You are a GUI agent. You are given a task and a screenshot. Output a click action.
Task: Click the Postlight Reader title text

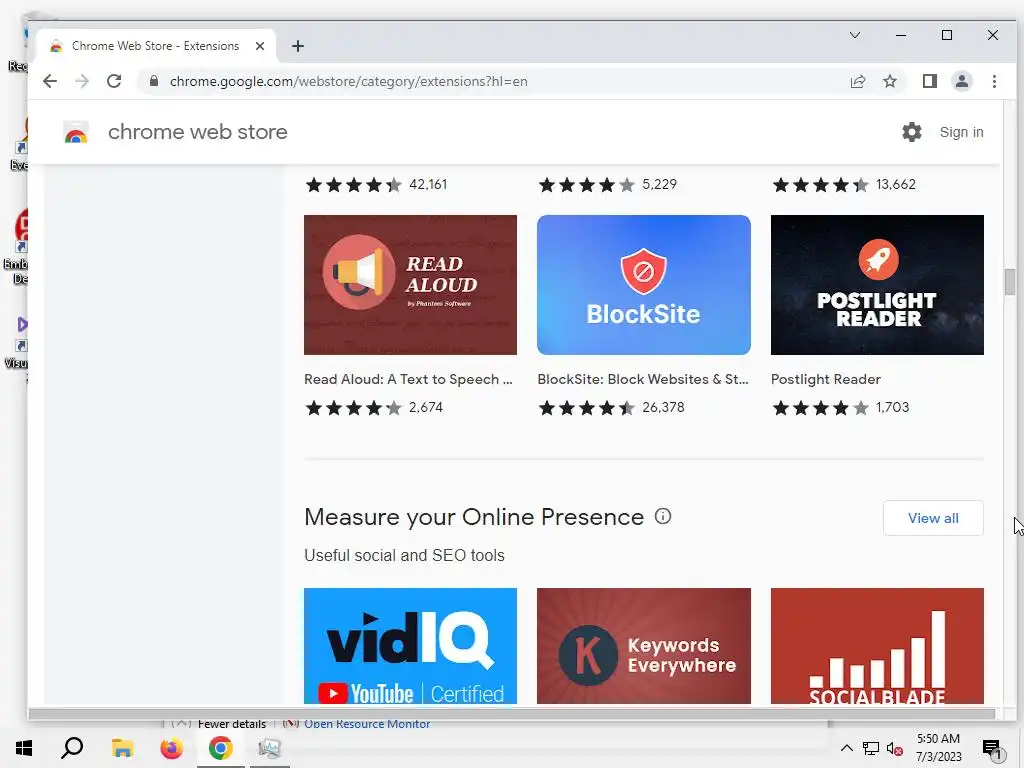[825, 379]
